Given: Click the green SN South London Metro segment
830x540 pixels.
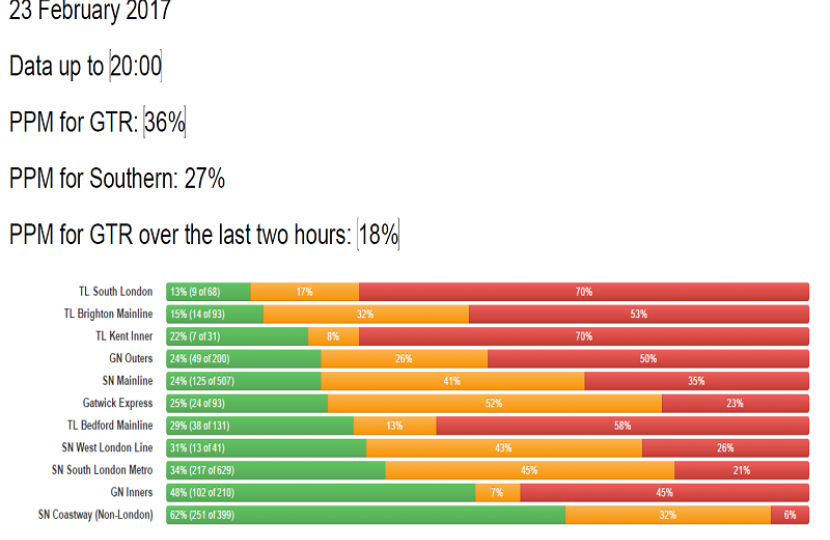Looking at the screenshot, I should [x=275, y=470].
